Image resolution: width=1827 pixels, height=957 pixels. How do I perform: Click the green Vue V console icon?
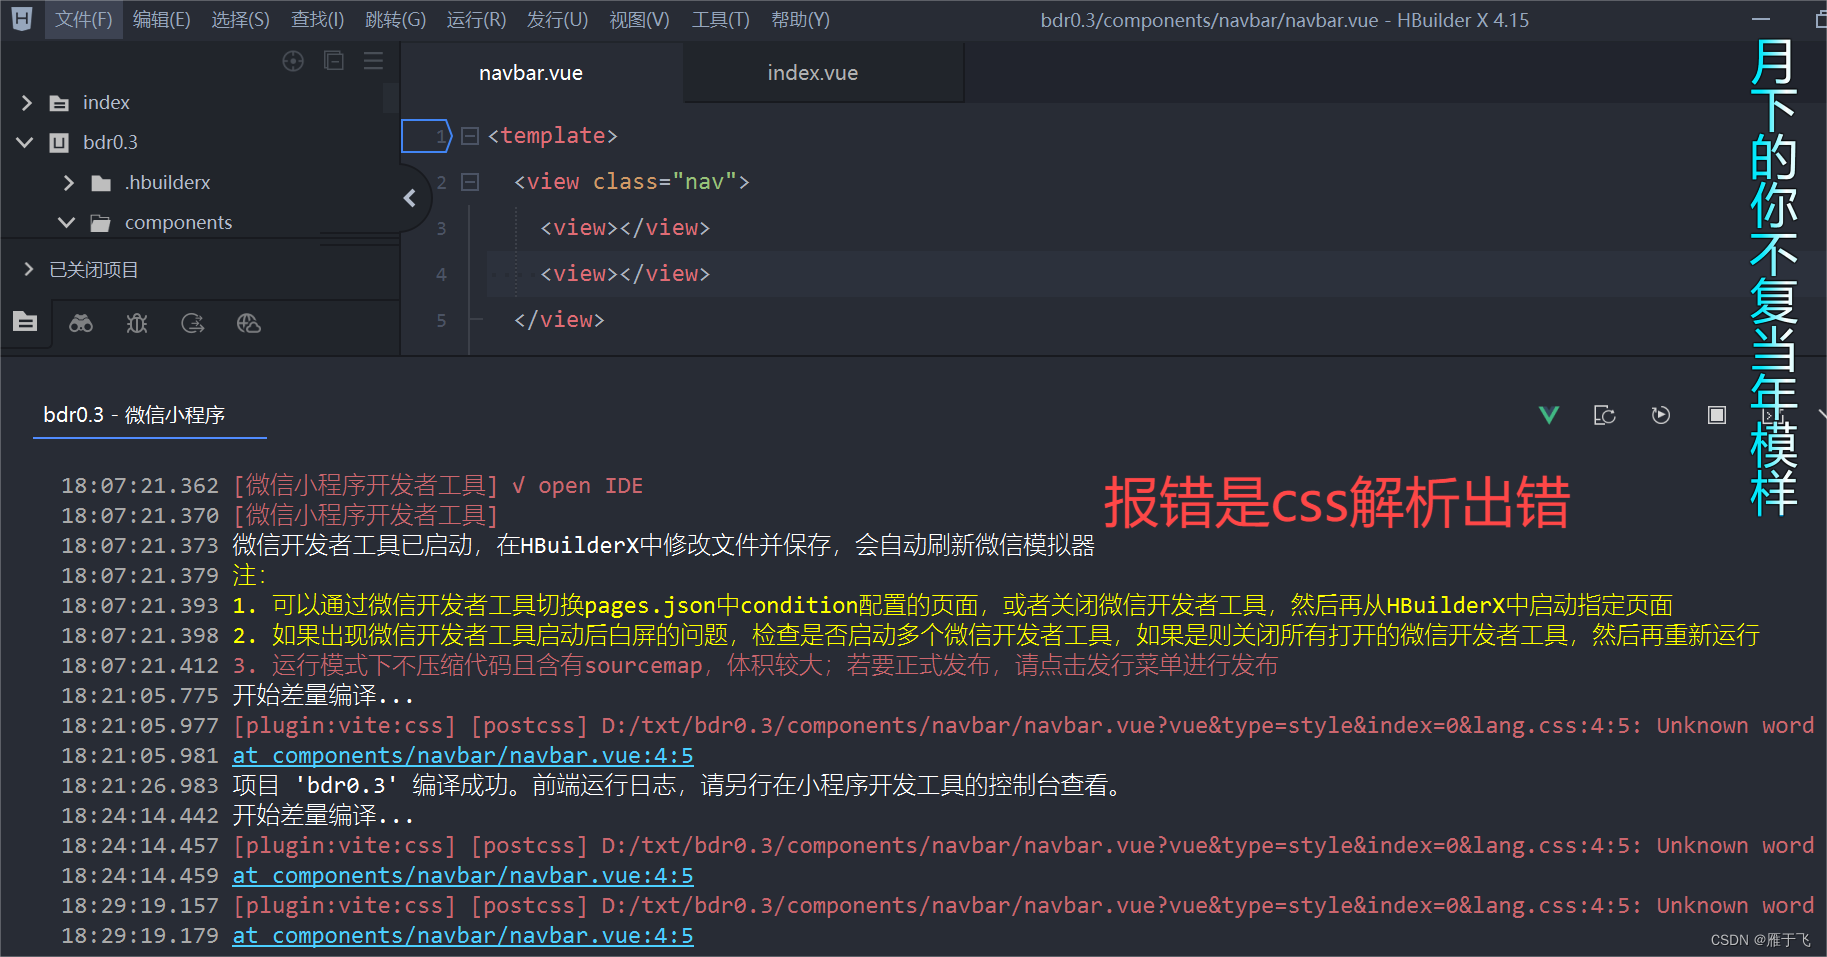1549,415
